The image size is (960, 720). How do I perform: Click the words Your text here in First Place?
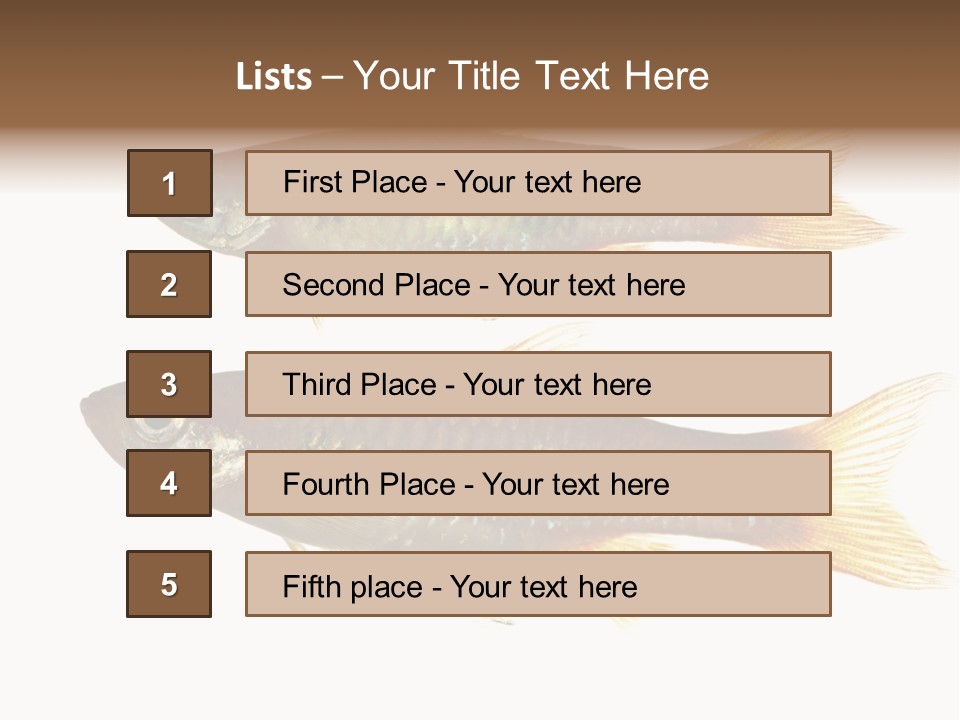[x=547, y=182]
